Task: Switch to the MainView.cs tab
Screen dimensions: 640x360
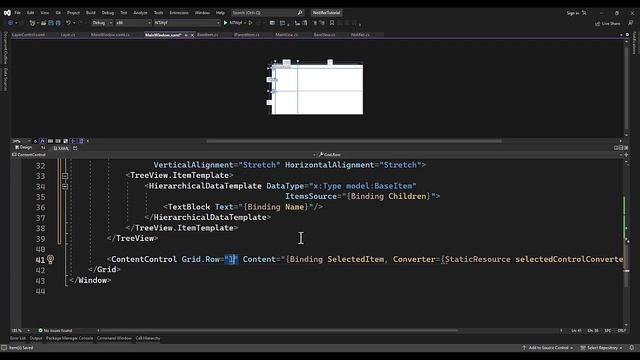Action: click(286, 35)
